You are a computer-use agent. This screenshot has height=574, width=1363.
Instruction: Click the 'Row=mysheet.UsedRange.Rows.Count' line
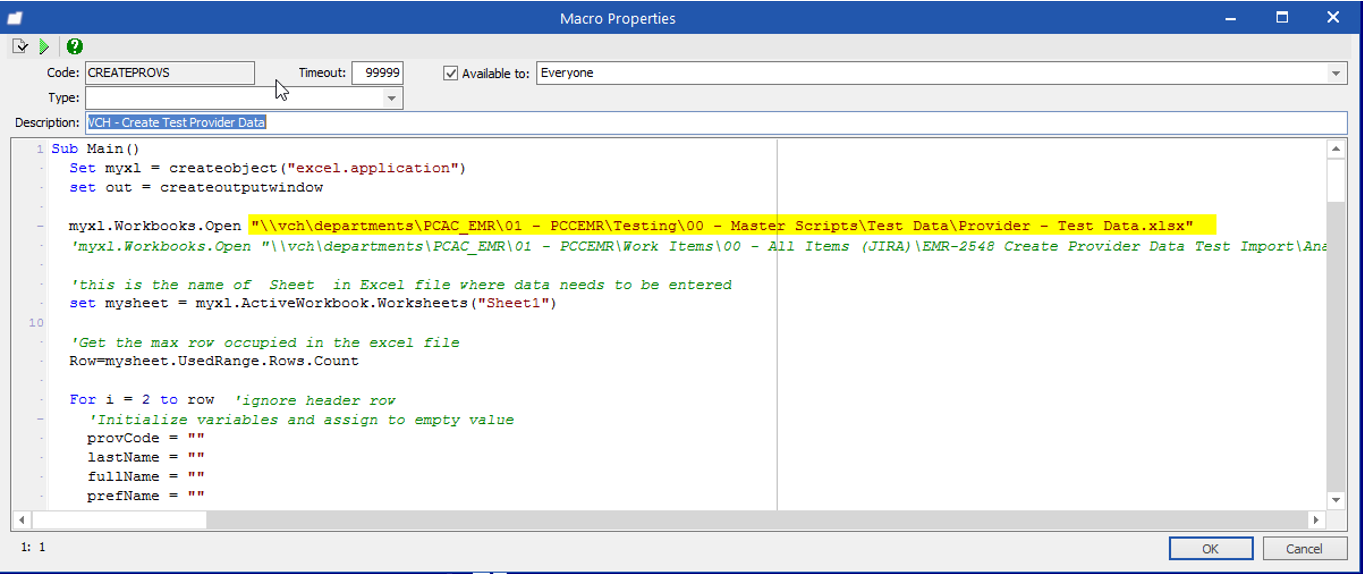tap(214, 361)
